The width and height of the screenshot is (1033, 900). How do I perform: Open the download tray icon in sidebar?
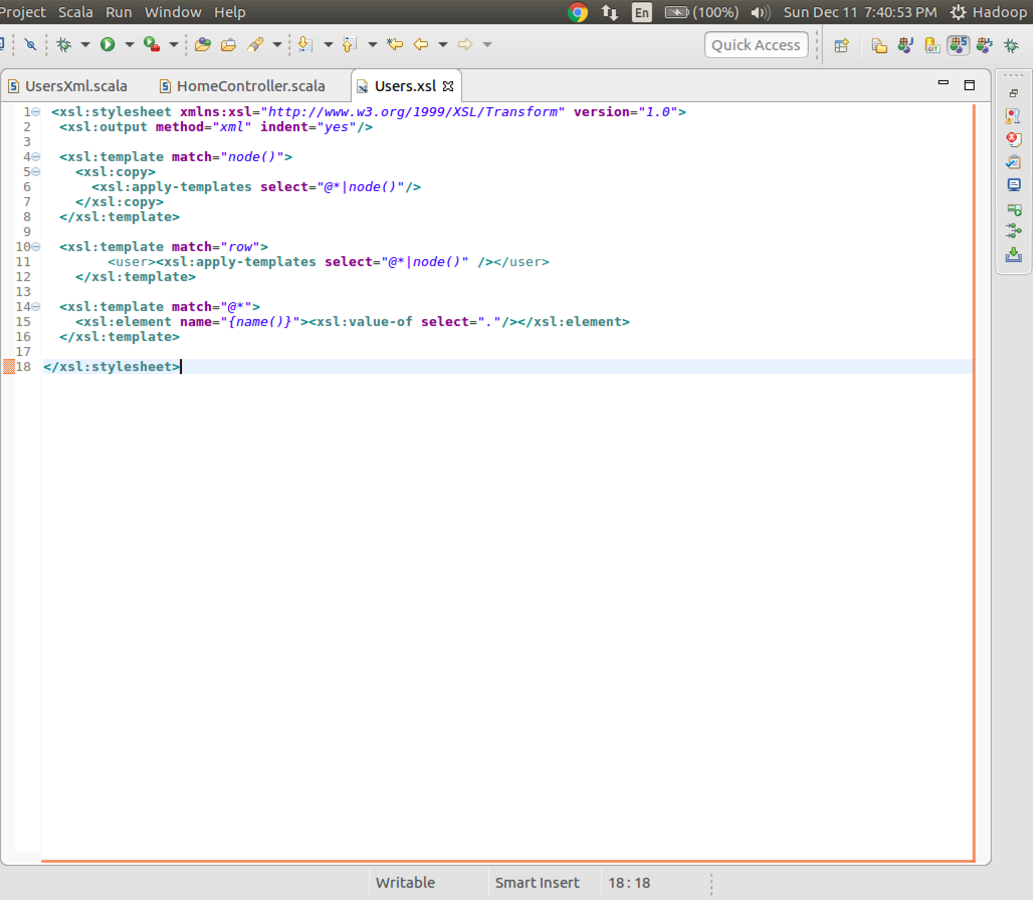click(x=1014, y=254)
